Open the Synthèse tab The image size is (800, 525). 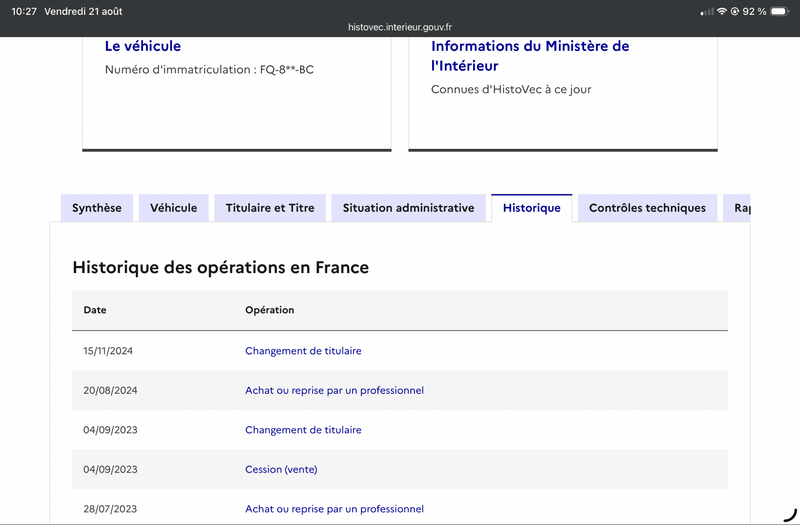coord(97,208)
